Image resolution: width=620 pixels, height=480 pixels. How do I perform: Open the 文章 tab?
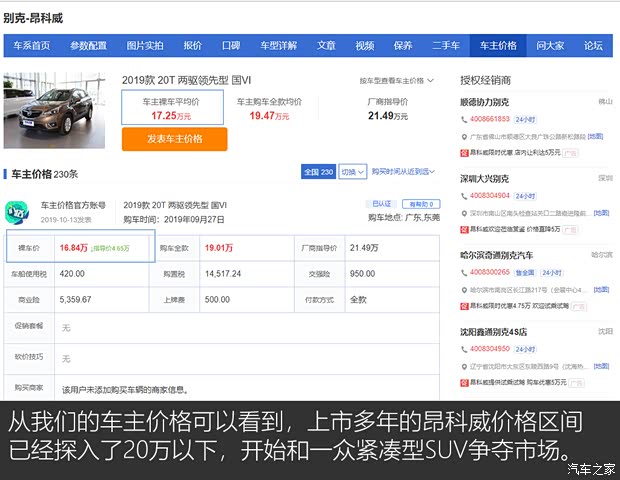[326, 46]
